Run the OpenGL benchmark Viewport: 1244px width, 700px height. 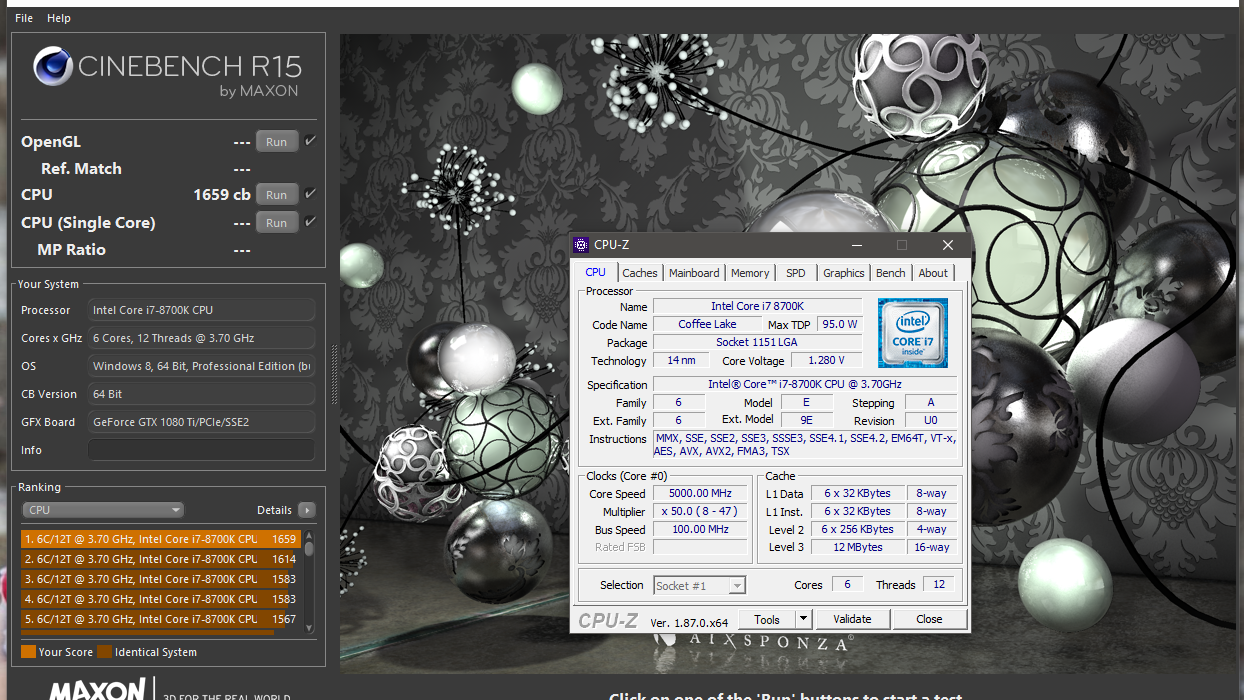coord(277,142)
